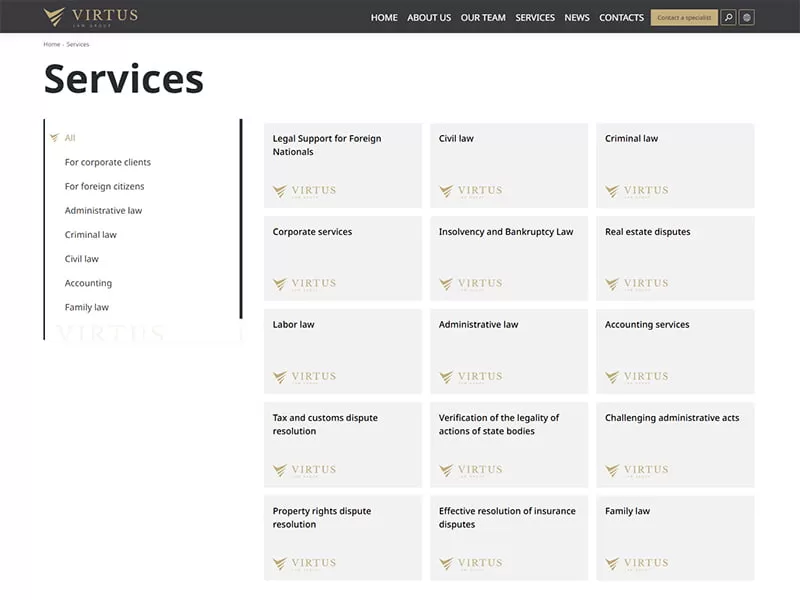Click the Virtus emblem on the Accounting services card
This screenshot has height=600, width=800.
[x=637, y=377]
